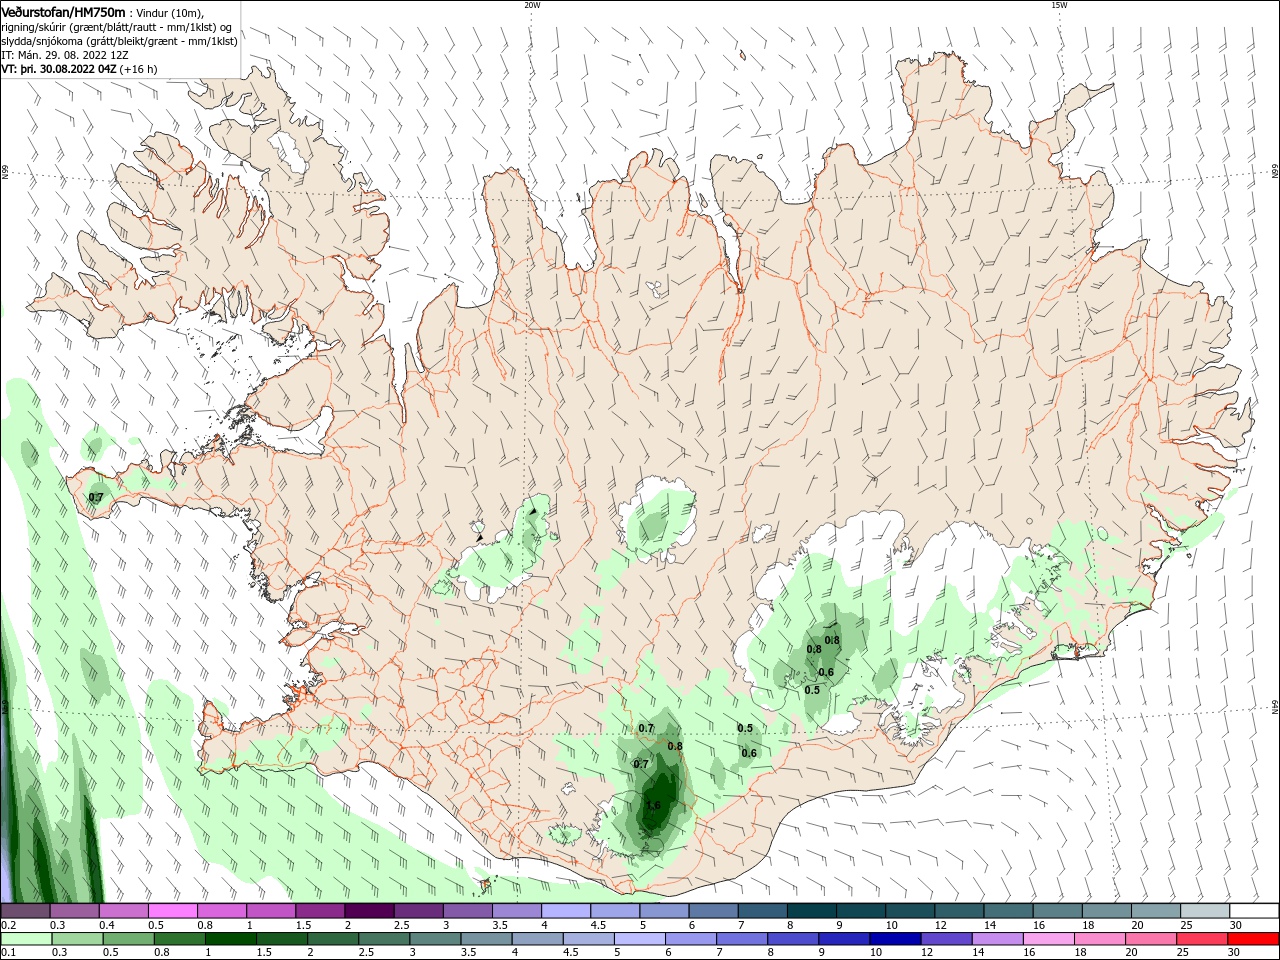Image resolution: width=1280 pixels, height=960 pixels.
Task: Click the '15W' longitude label at top
Action: (1058, 5)
